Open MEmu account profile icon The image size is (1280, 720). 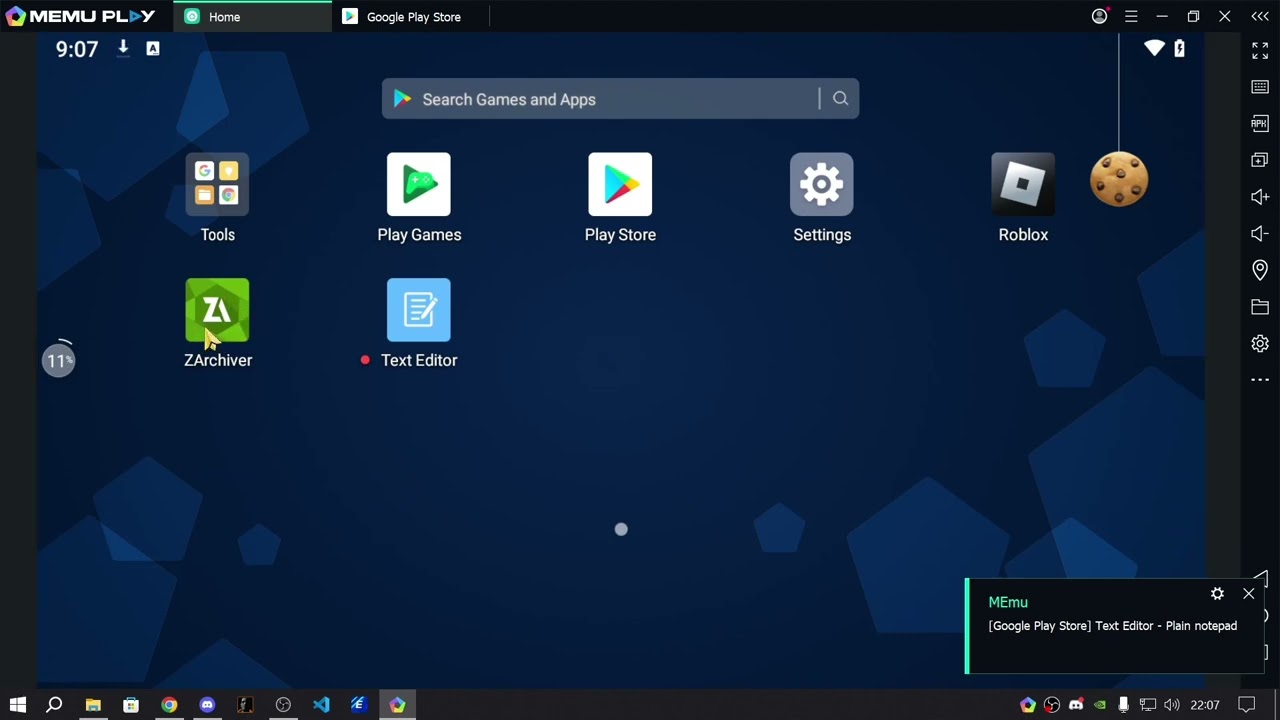coord(1100,16)
